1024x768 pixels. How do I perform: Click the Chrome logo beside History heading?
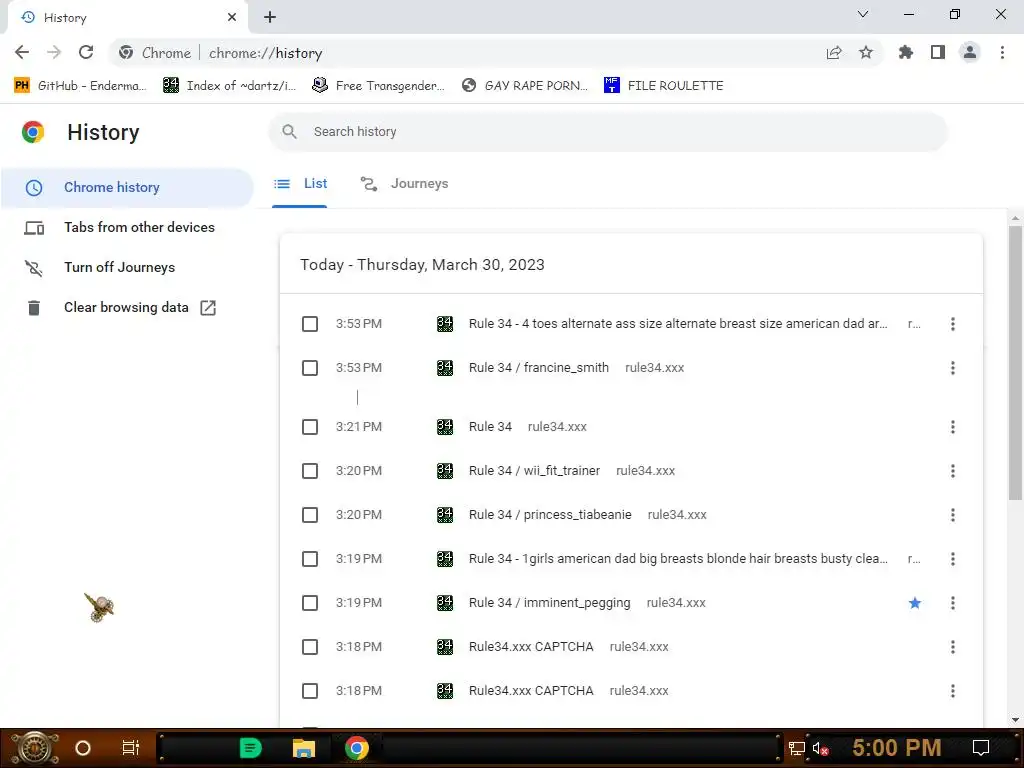33,132
